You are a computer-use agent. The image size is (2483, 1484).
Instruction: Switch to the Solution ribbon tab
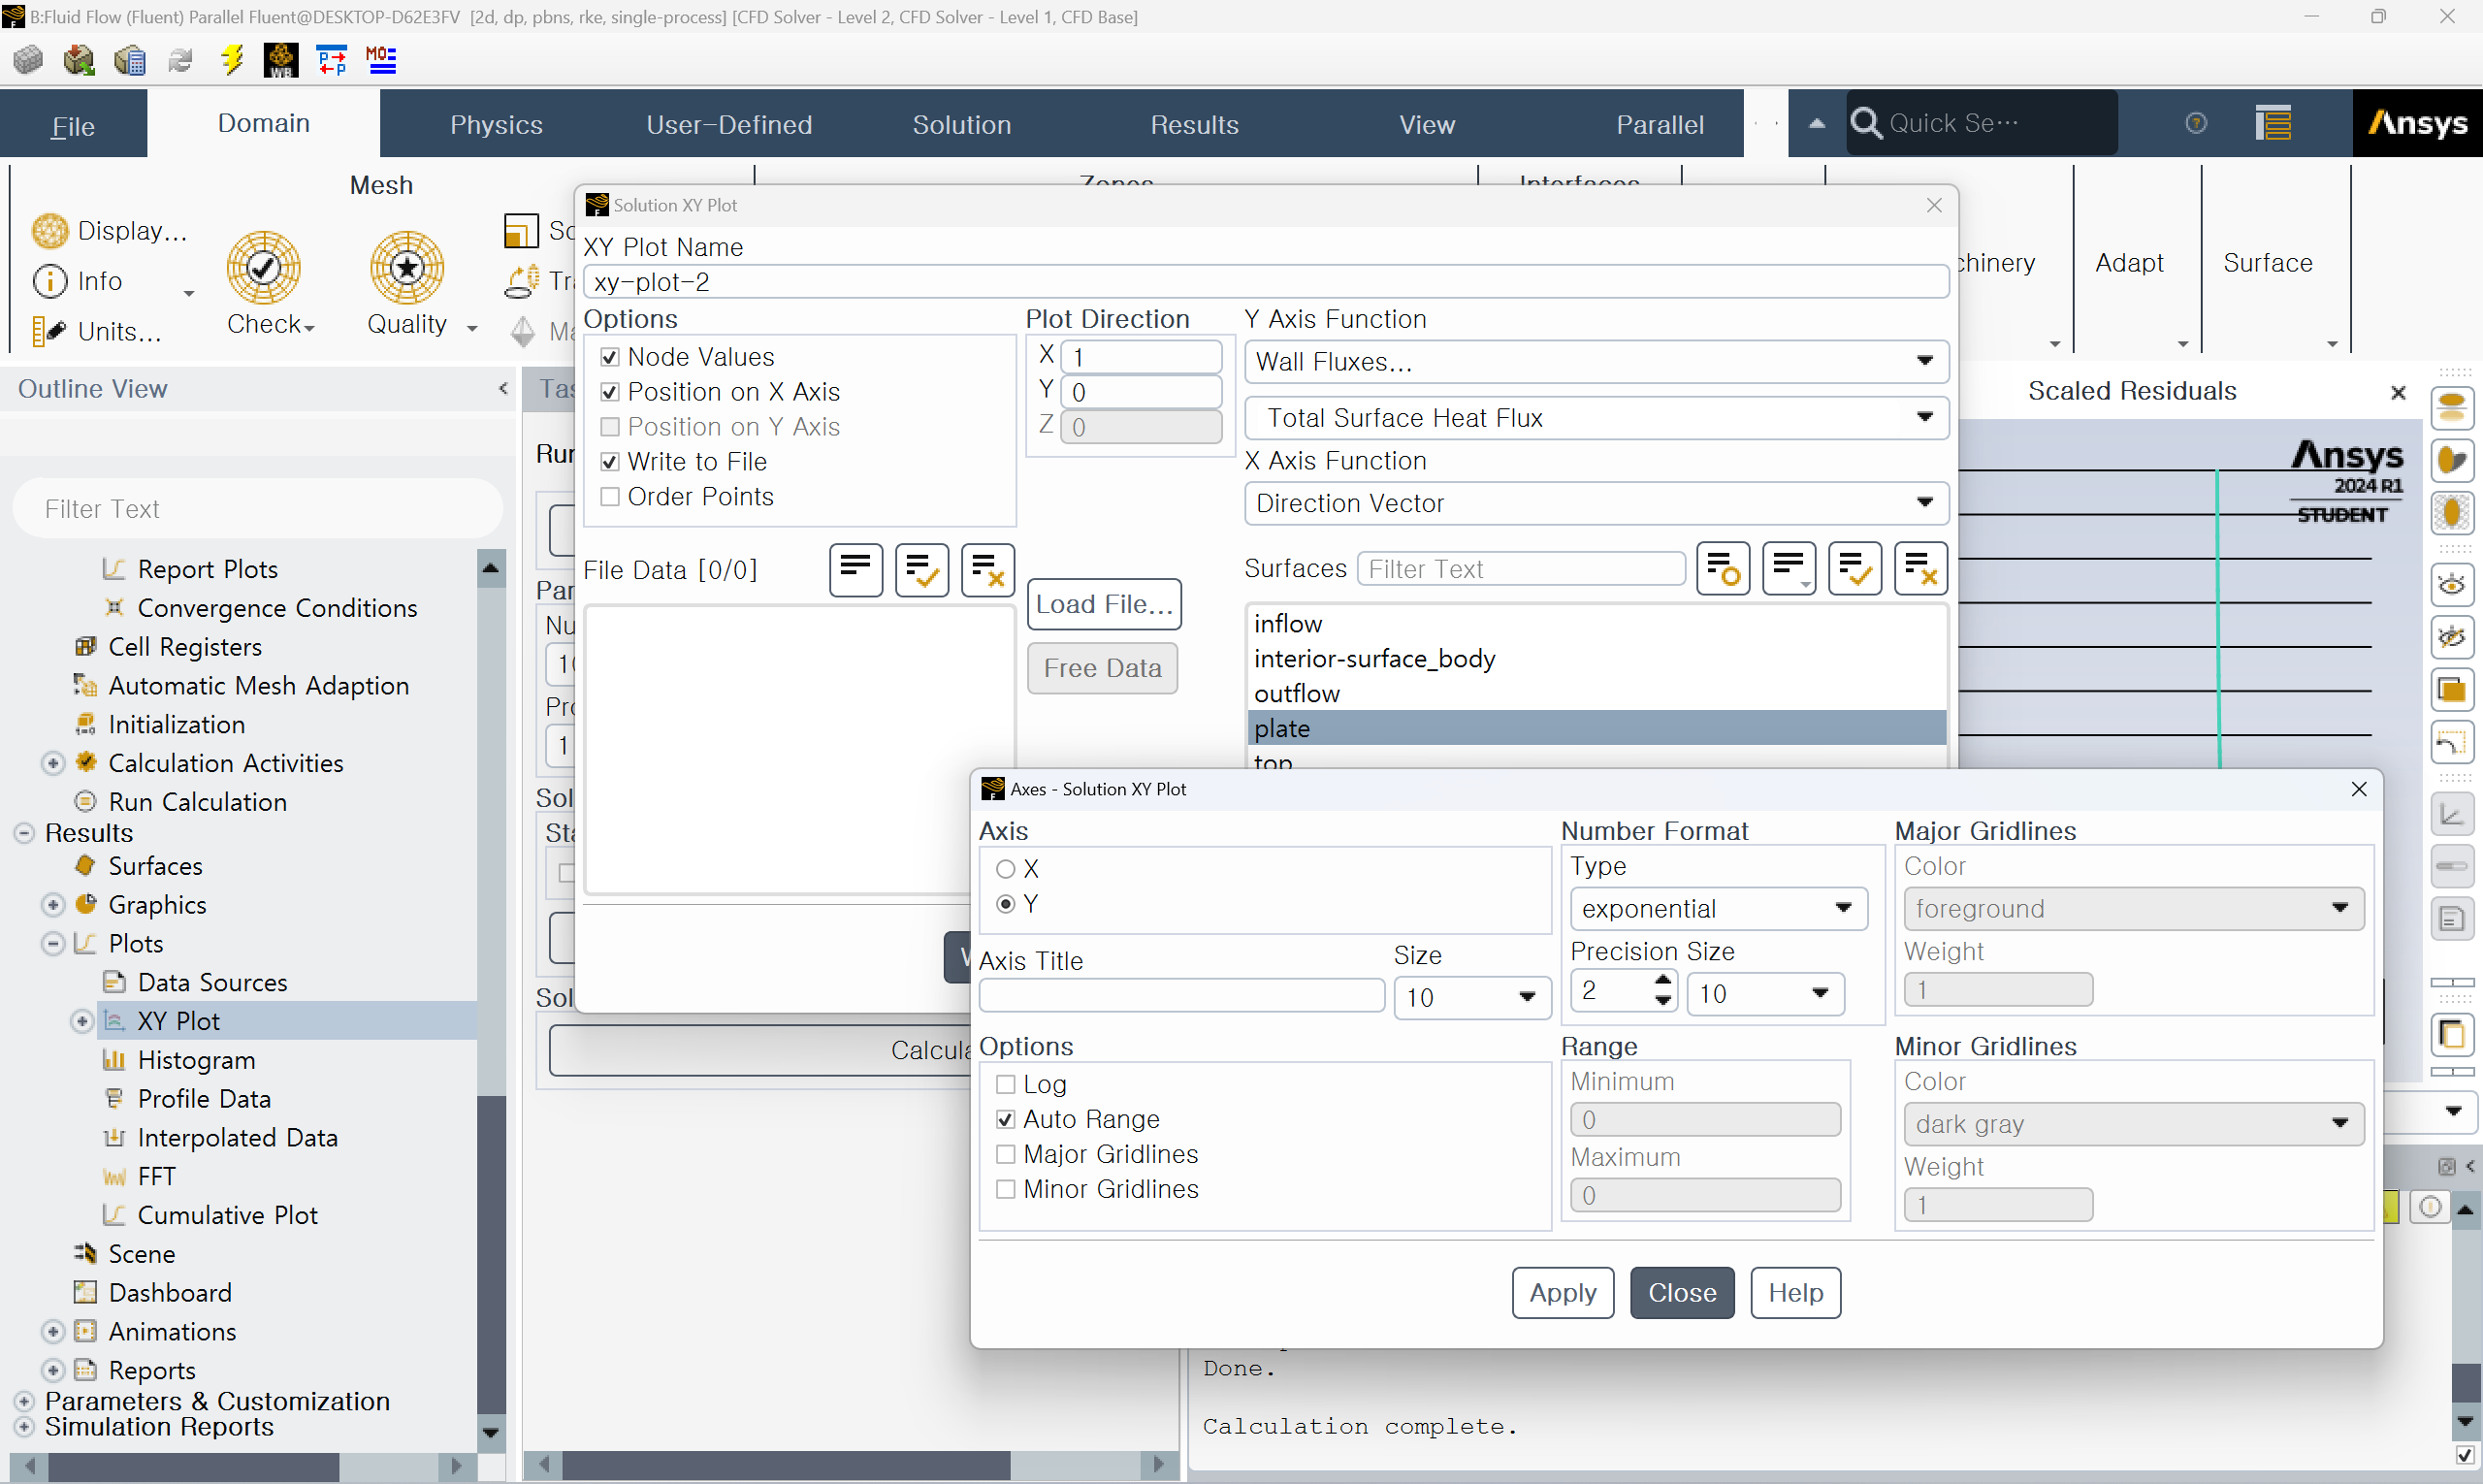[x=961, y=125]
